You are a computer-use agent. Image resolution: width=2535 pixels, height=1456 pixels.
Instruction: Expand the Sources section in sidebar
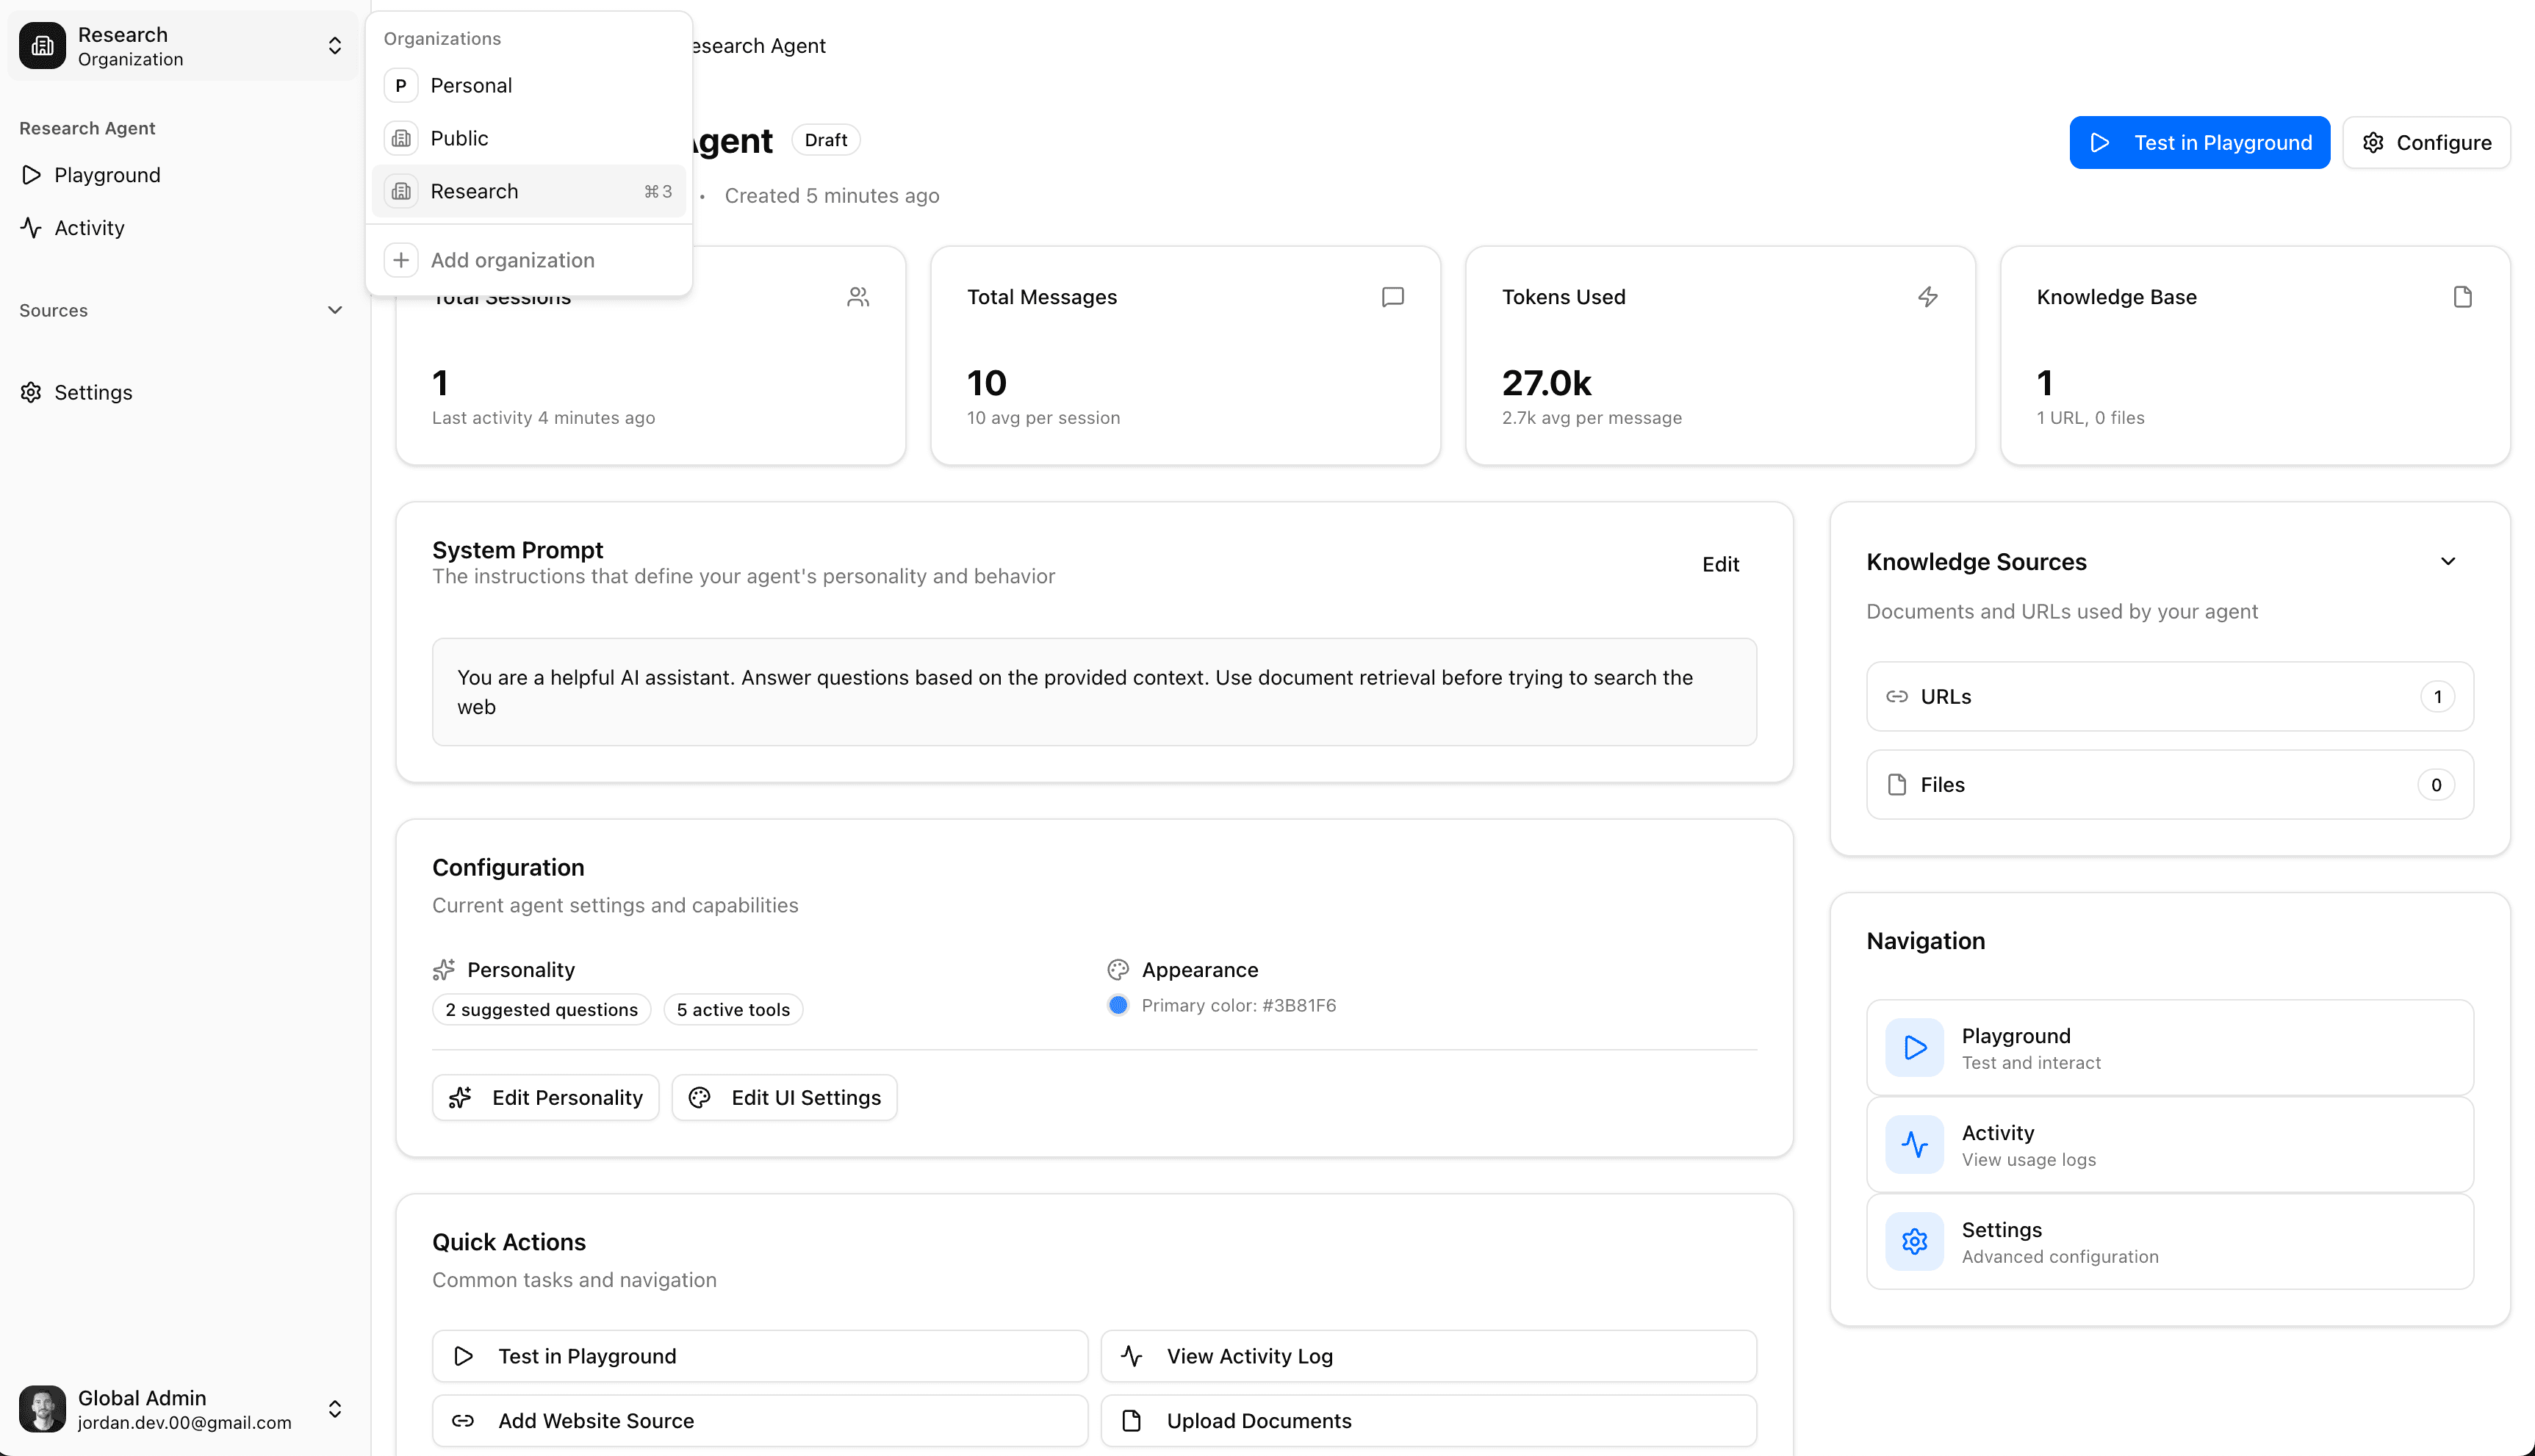(335, 310)
